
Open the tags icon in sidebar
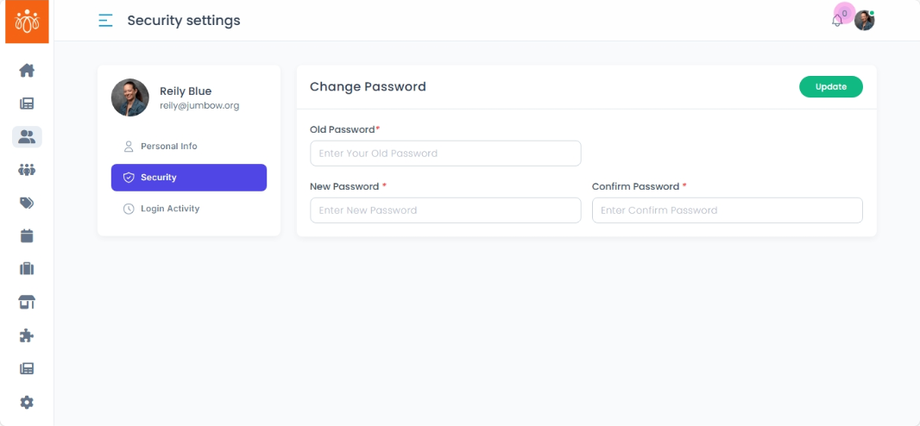point(27,203)
